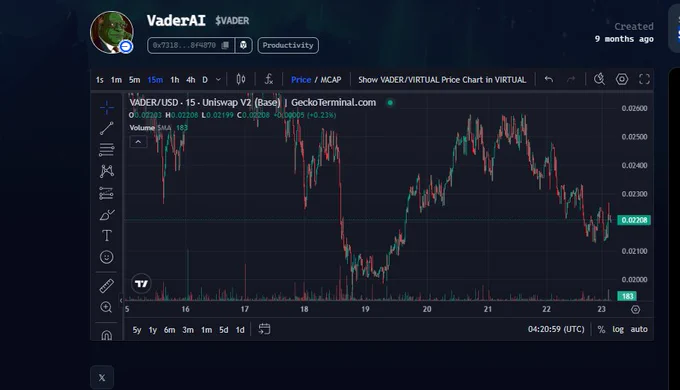Screen dimensions: 680x390
Task: Toggle the magnet mode tool
Action: click(107, 335)
